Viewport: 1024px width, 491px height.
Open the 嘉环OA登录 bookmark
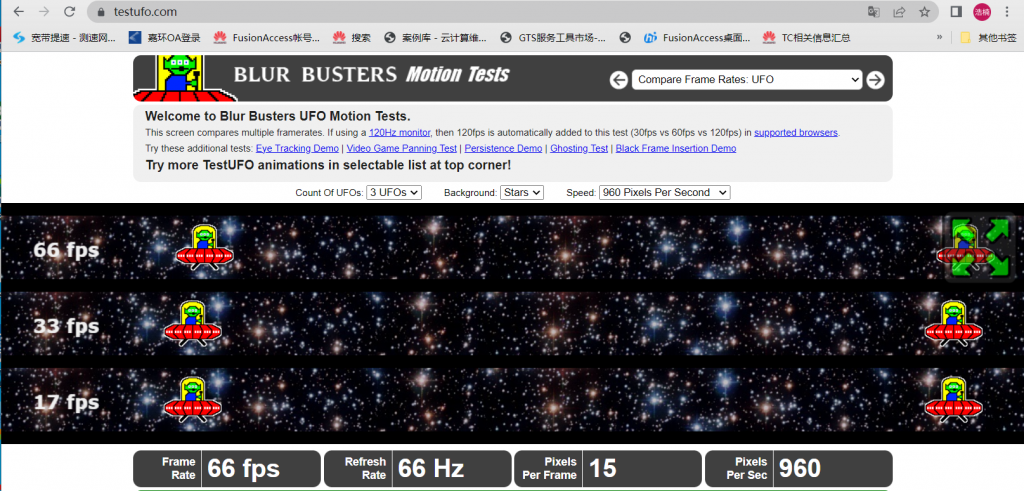pos(164,38)
